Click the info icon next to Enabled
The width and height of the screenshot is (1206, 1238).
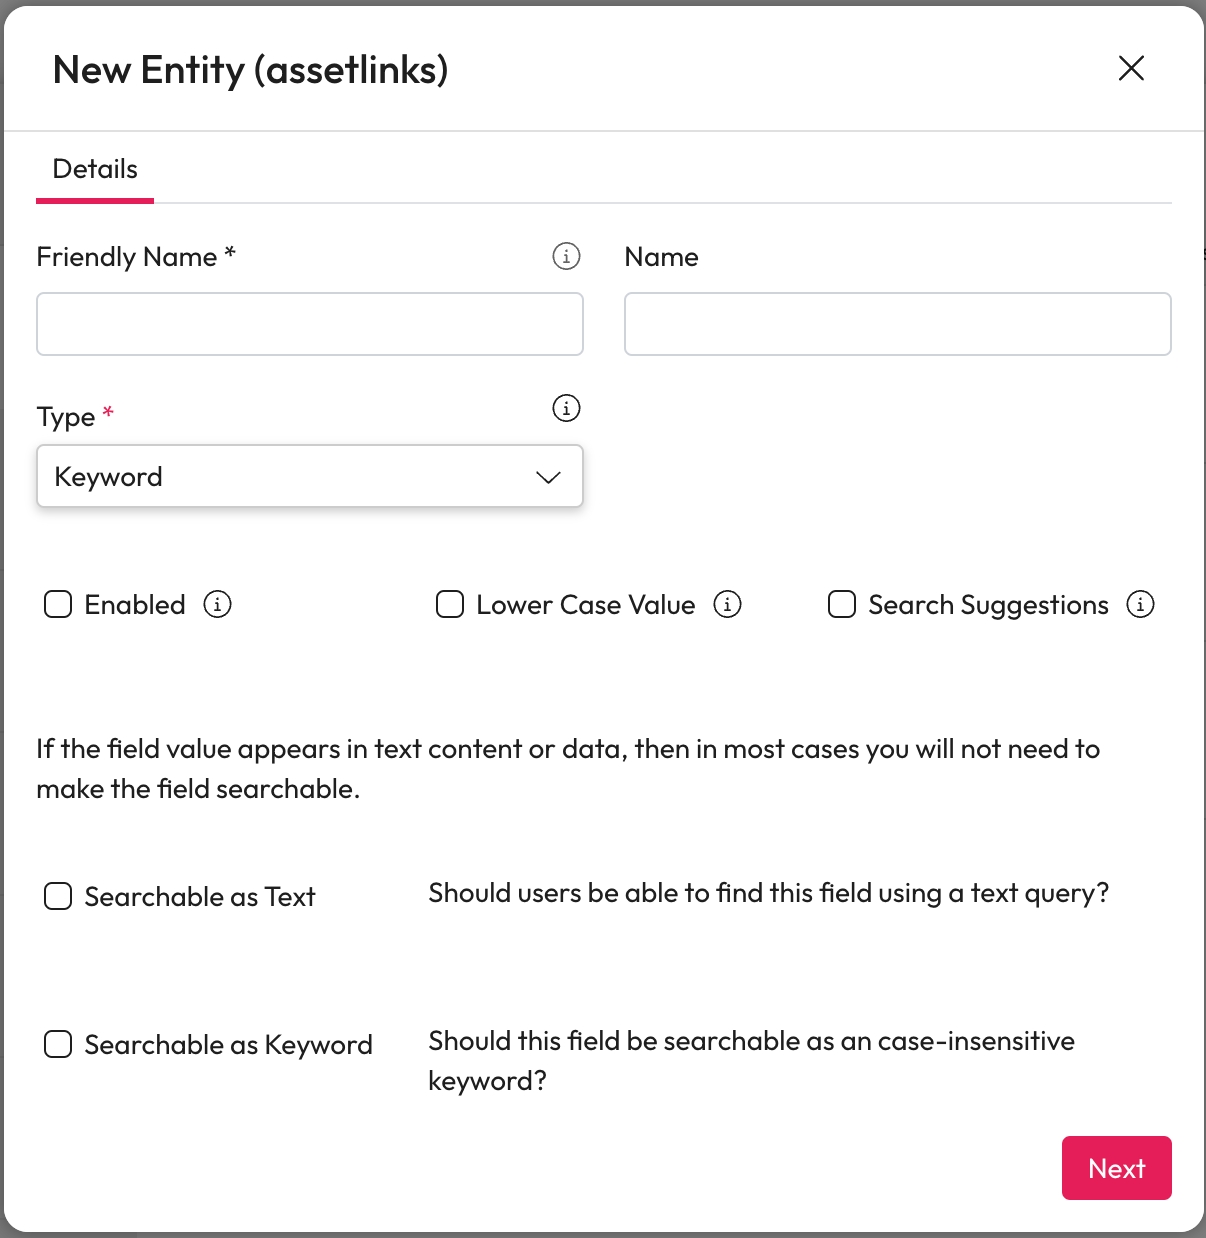point(217,604)
